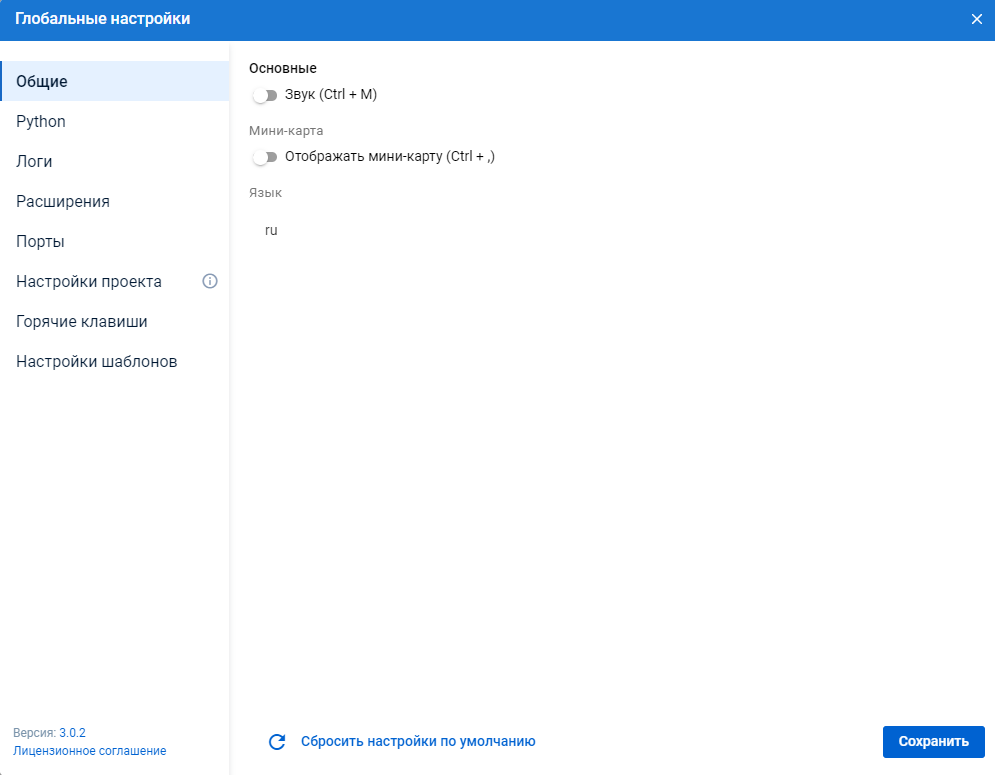Open Настройки шаблонов section
The height and width of the screenshot is (775, 995).
[115, 361]
